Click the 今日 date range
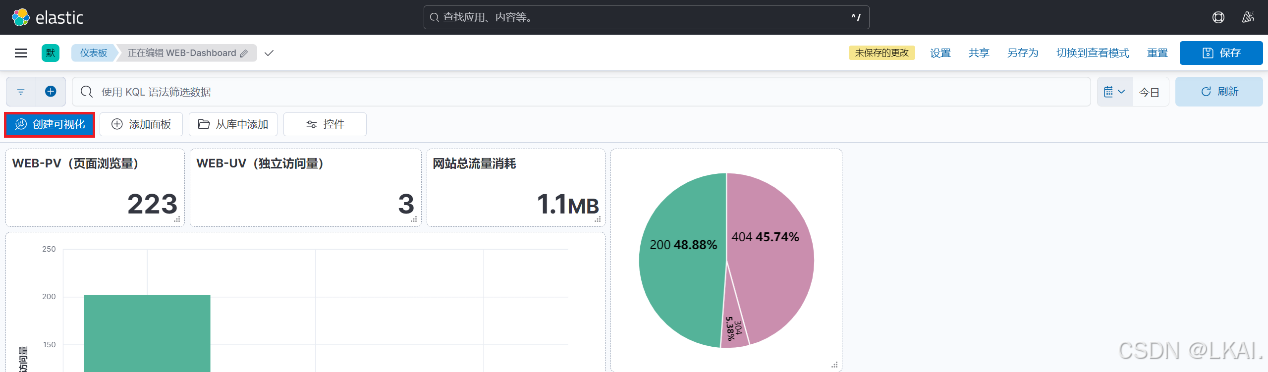 click(x=1150, y=92)
